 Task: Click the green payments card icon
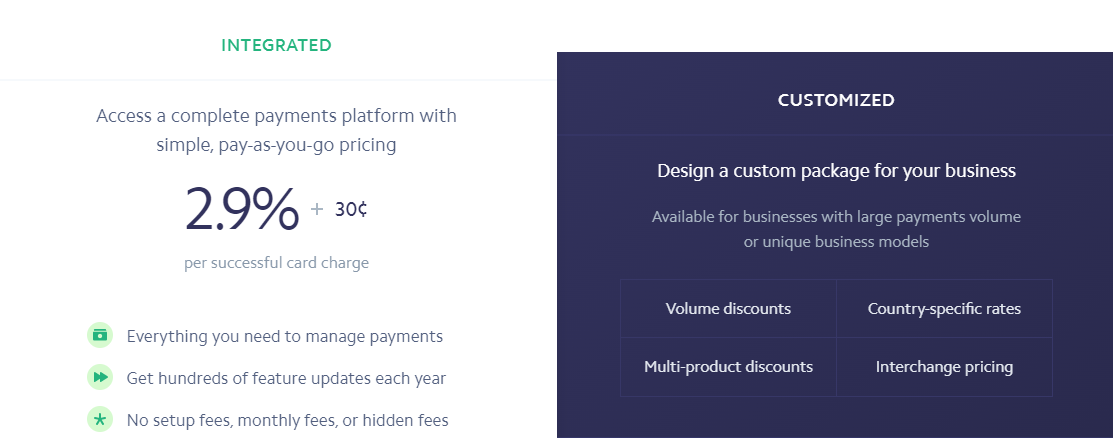coord(100,335)
